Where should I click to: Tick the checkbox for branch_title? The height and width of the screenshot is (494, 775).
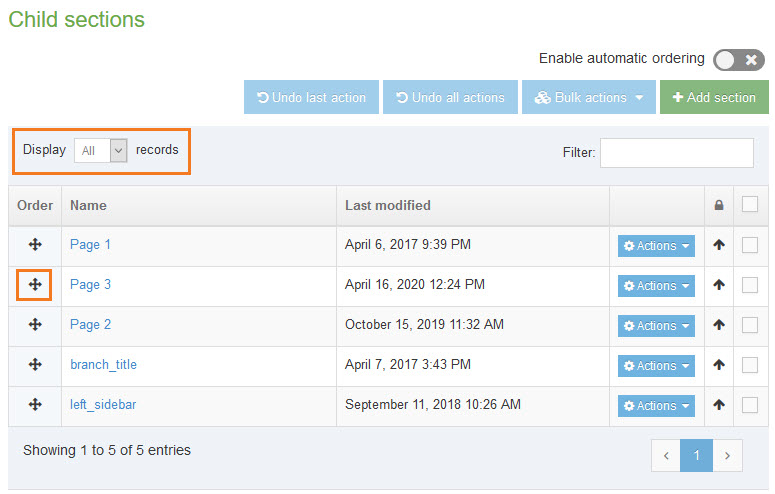point(750,365)
